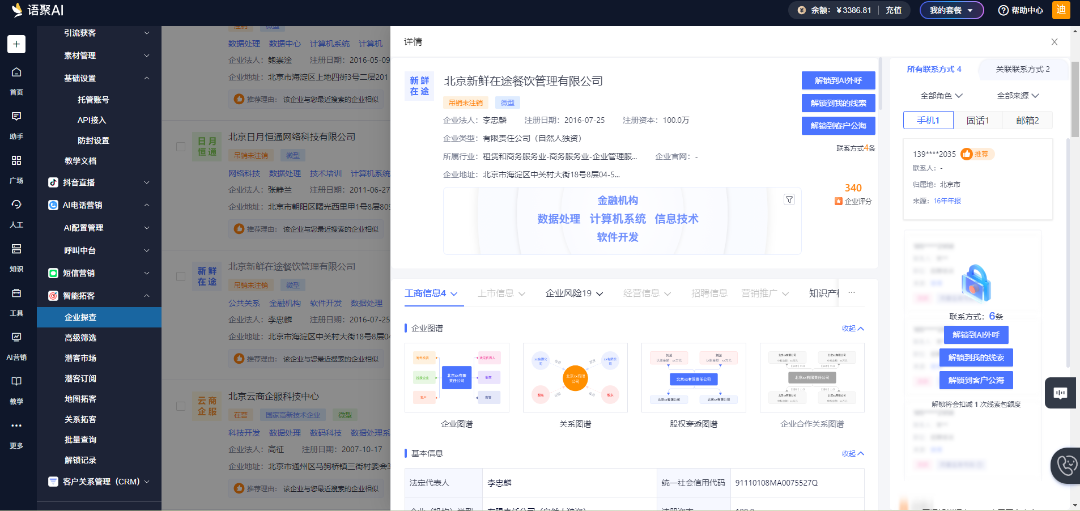The width and height of the screenshot is (1080, 511).
Task: Switch to the 固话1 contact tab
Action: 977,120
